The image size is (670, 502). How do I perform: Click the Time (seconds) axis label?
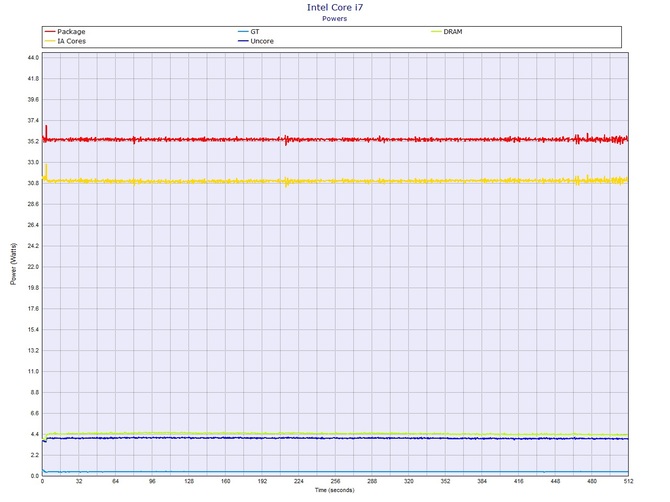[335, 490]
